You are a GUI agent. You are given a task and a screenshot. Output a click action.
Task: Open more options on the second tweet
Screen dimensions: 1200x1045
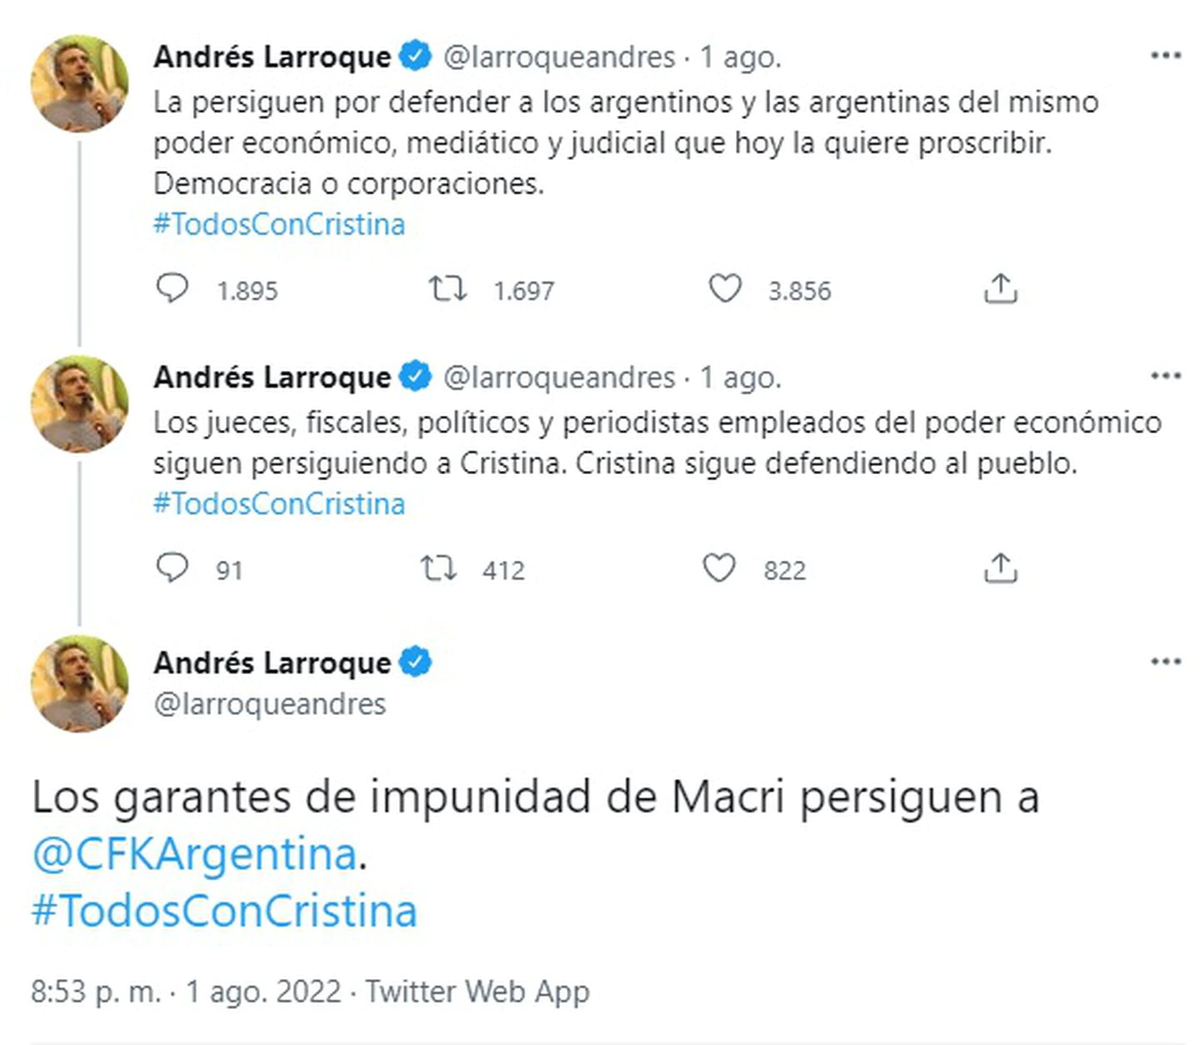[1165, 375]
